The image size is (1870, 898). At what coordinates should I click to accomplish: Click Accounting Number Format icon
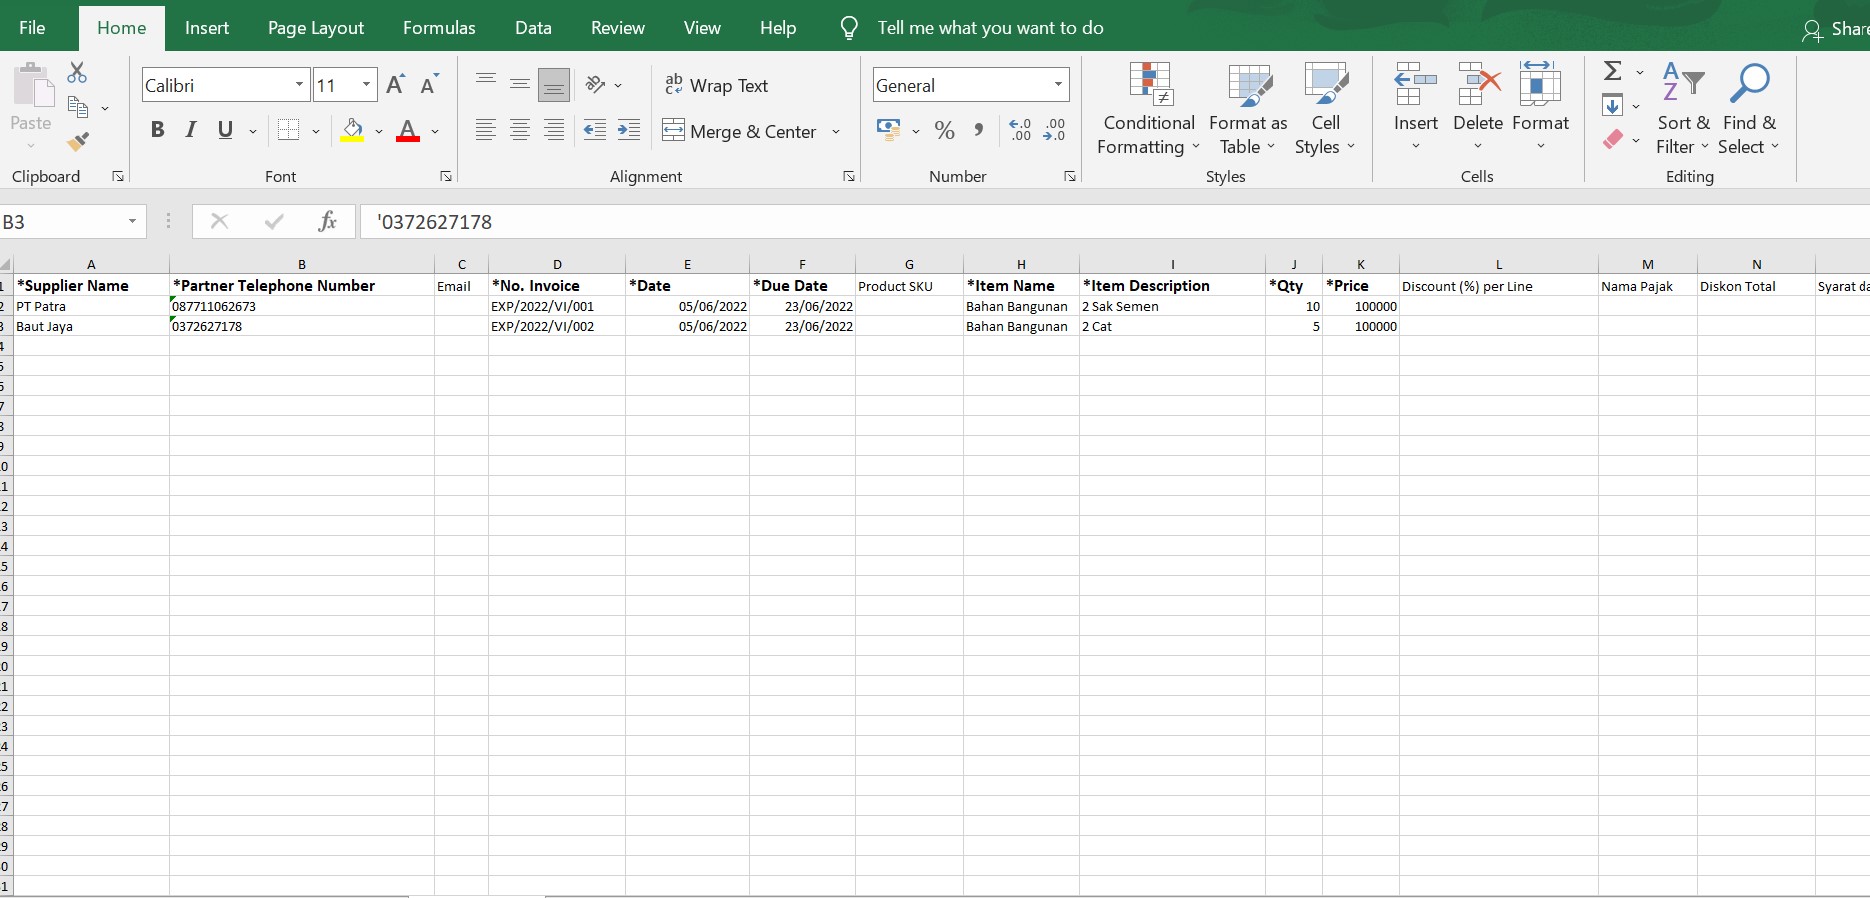888,130
